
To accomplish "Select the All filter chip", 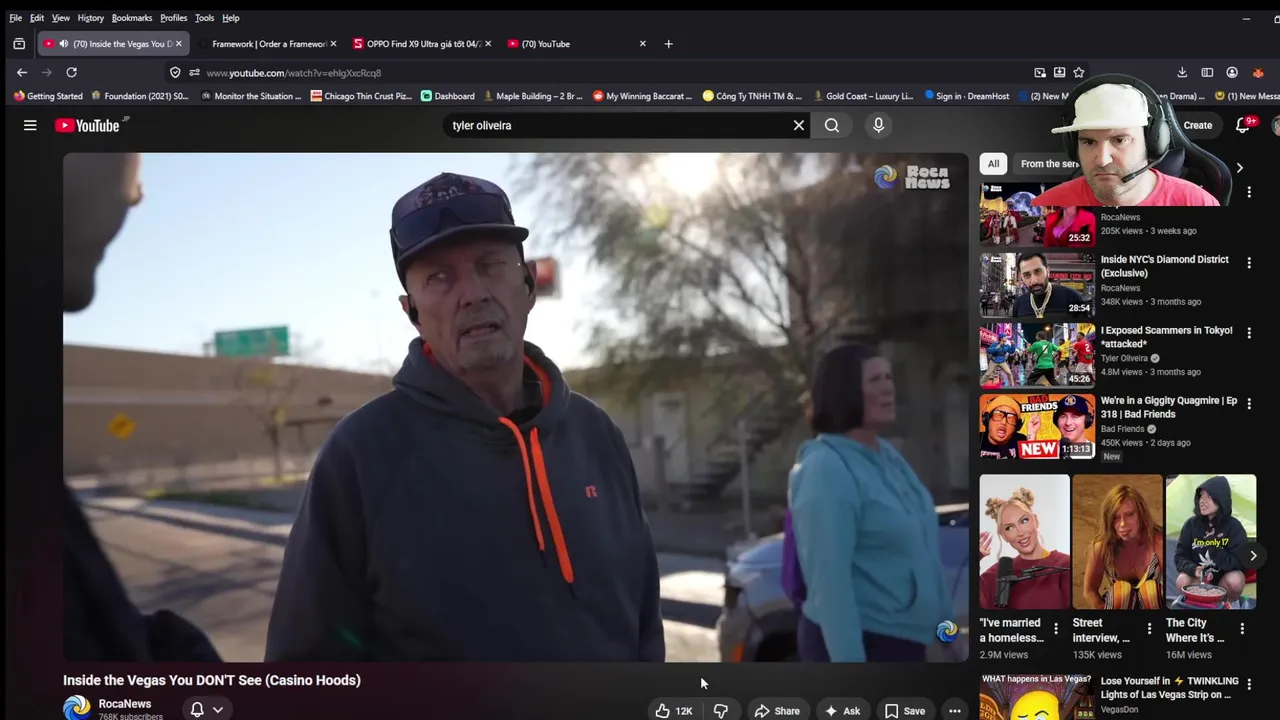I will tap(993, 164).
